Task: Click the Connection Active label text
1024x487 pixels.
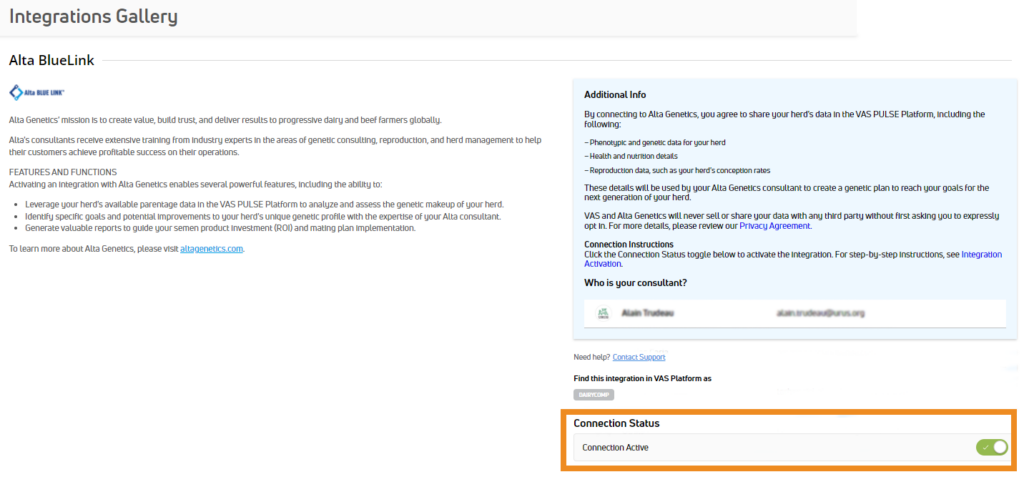Action: 615,448
